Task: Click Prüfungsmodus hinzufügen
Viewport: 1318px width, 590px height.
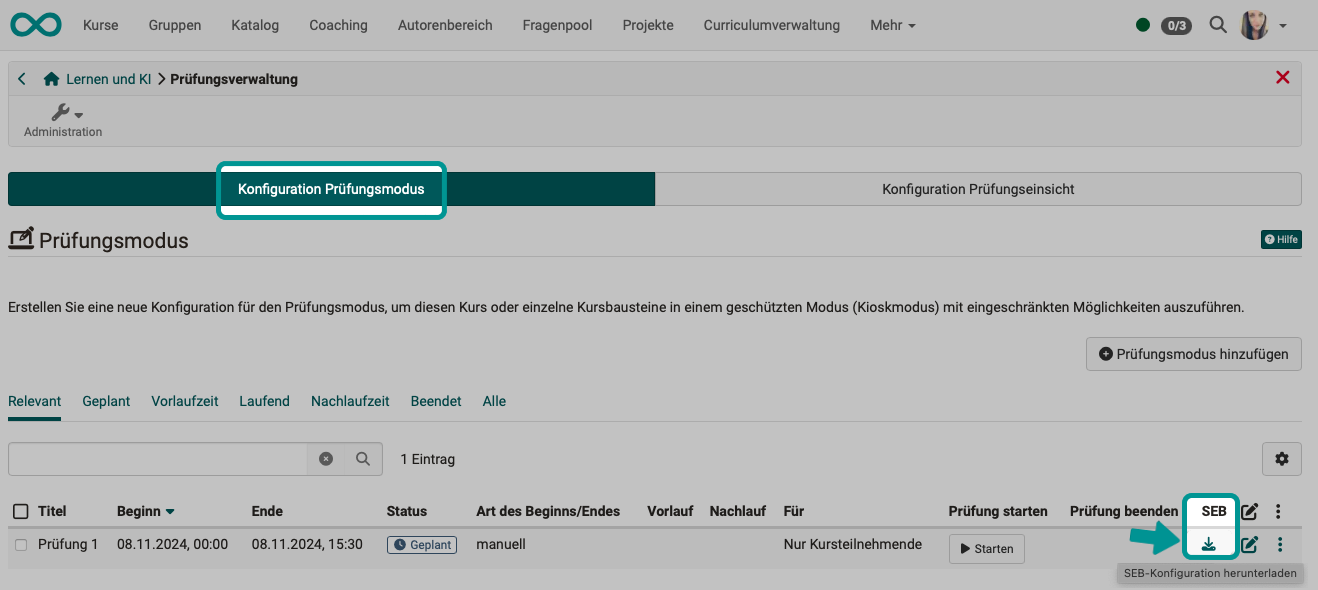Action: [x=1193, y=353]
